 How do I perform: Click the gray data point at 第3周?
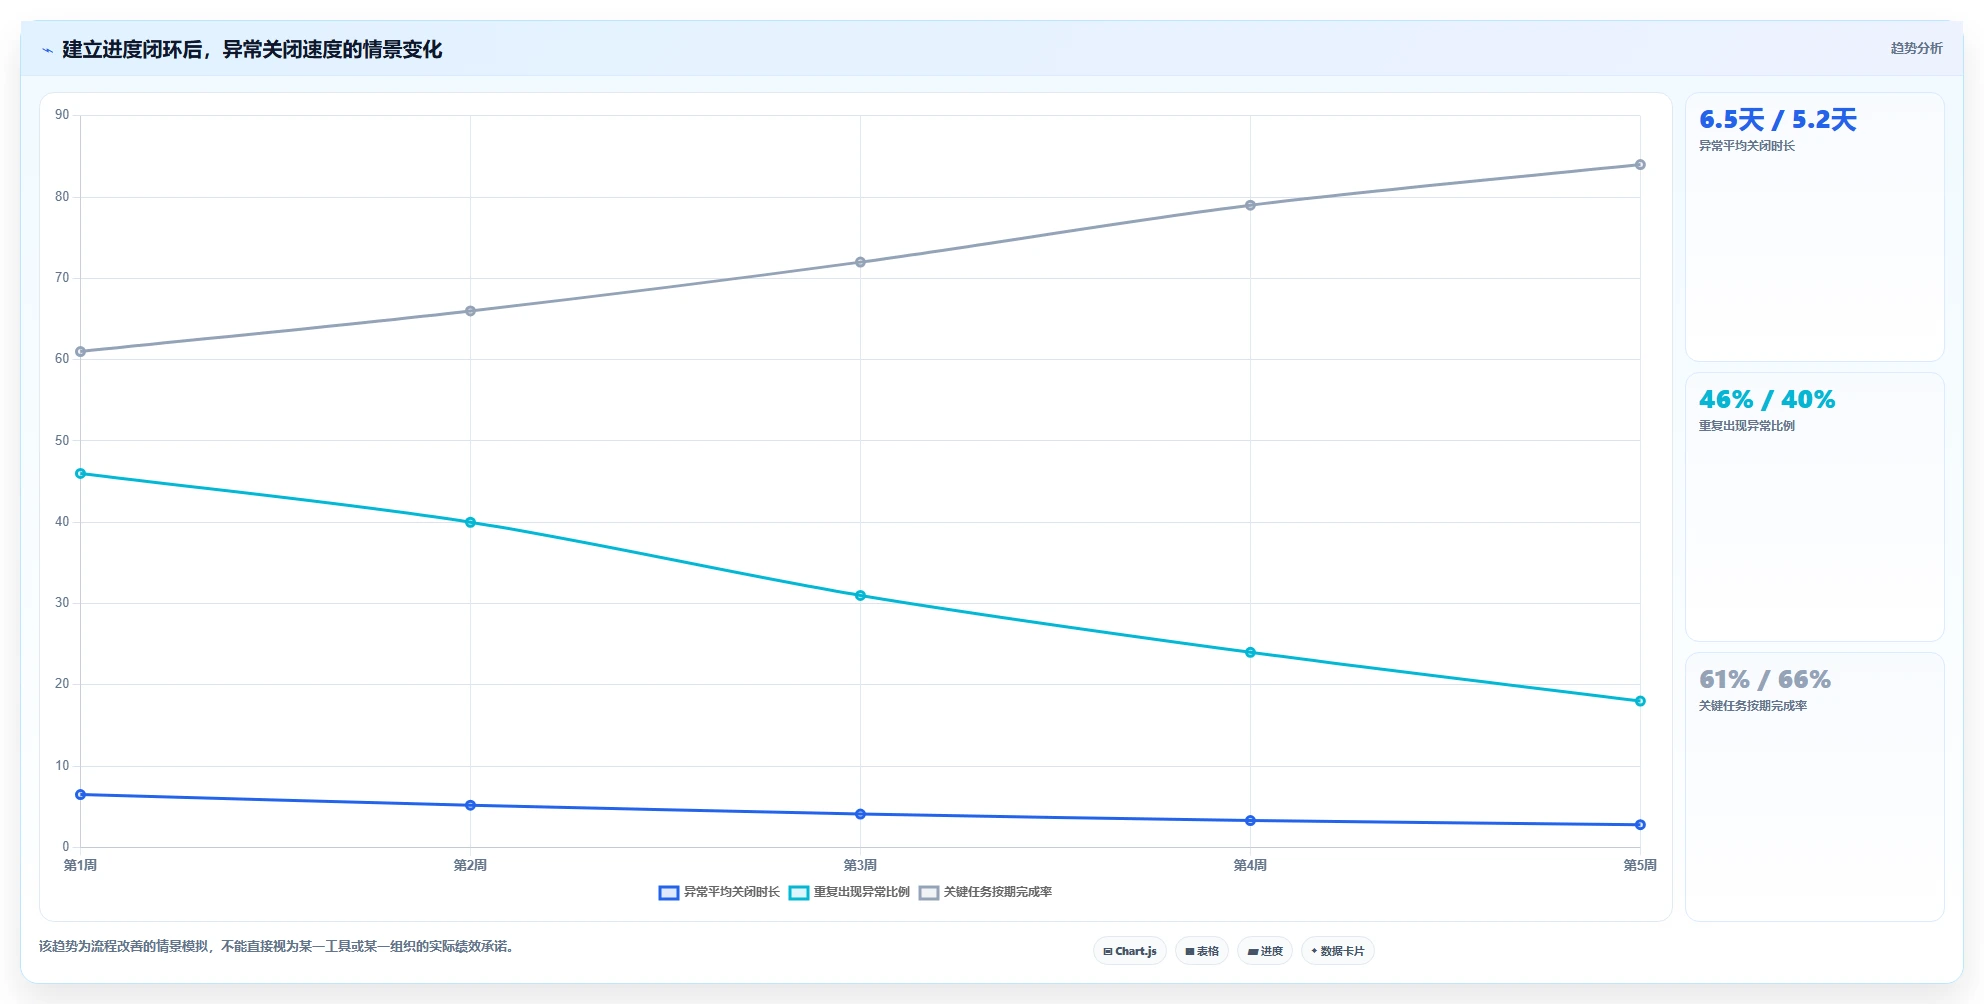[x=860, y=262]
